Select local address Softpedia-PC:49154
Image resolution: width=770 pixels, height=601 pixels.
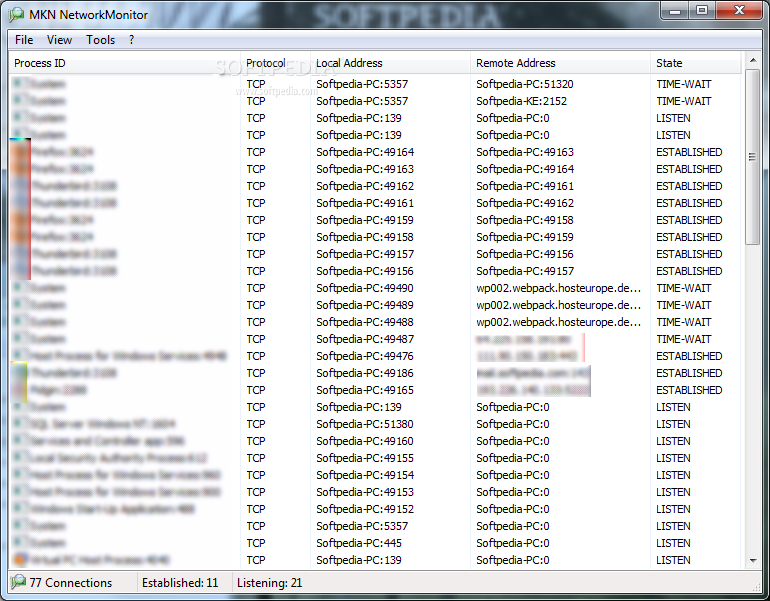tap(365, 475)
